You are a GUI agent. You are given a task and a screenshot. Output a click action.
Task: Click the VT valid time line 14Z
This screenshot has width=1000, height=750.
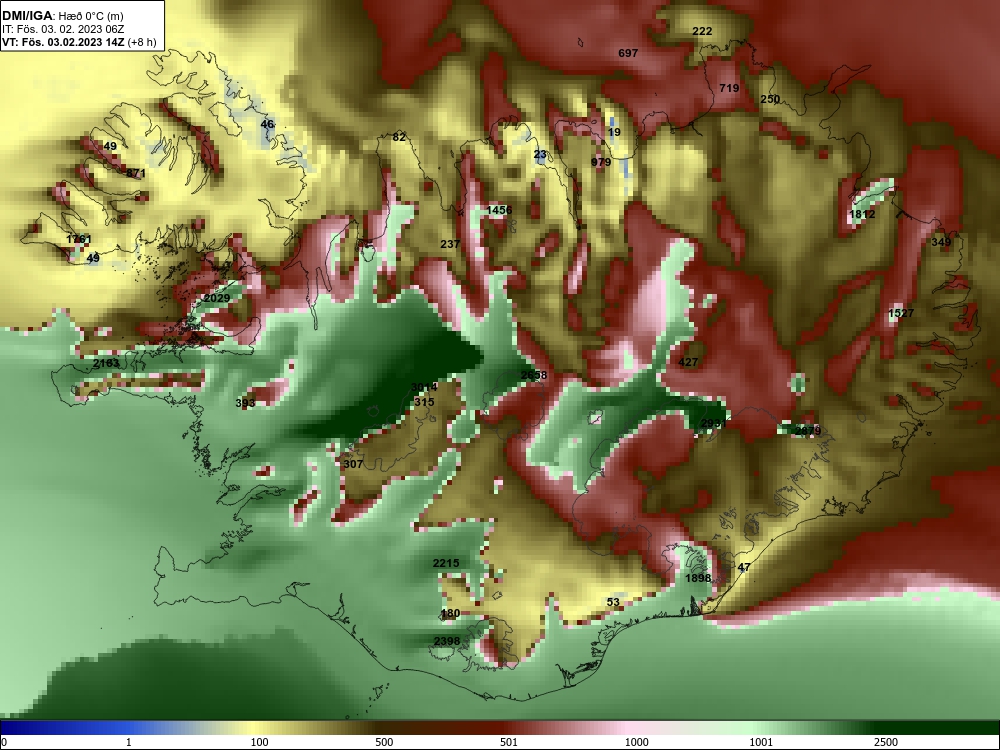79,42
